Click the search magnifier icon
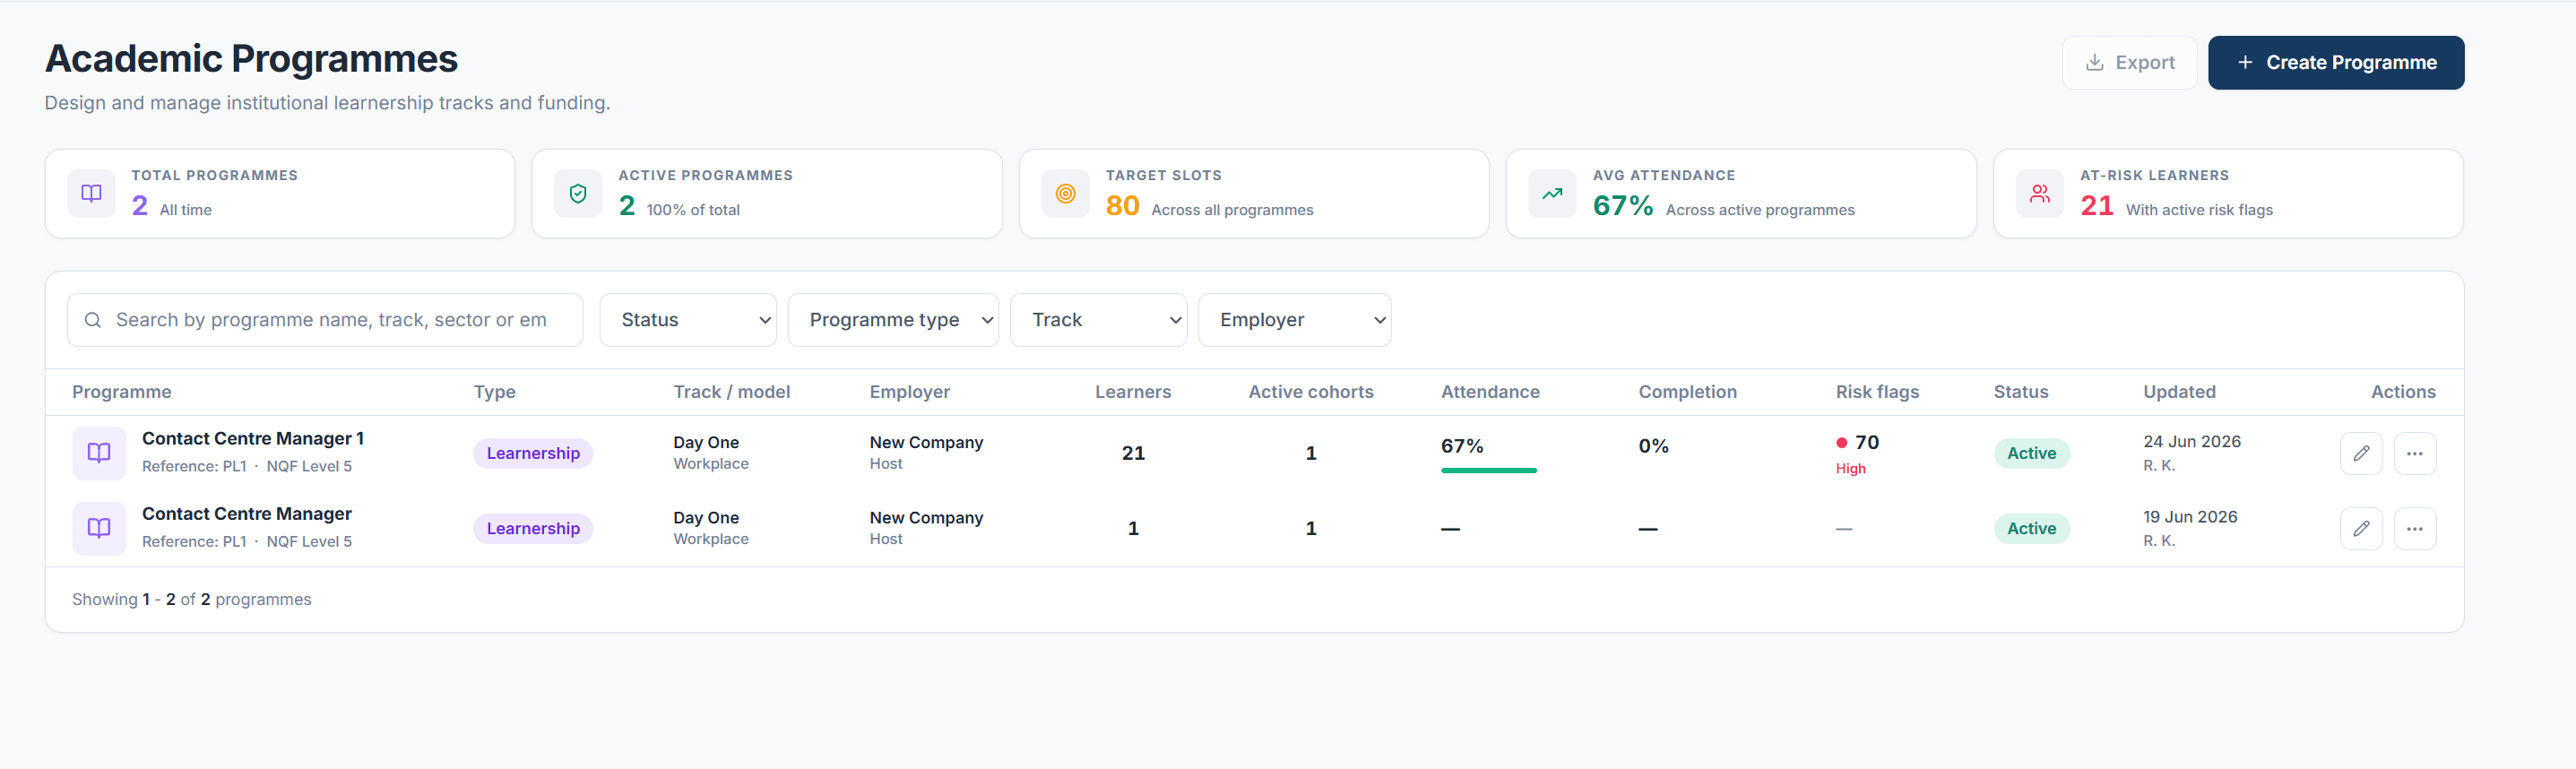Screen dimensions: 2576x769 [x=93, y=320]
